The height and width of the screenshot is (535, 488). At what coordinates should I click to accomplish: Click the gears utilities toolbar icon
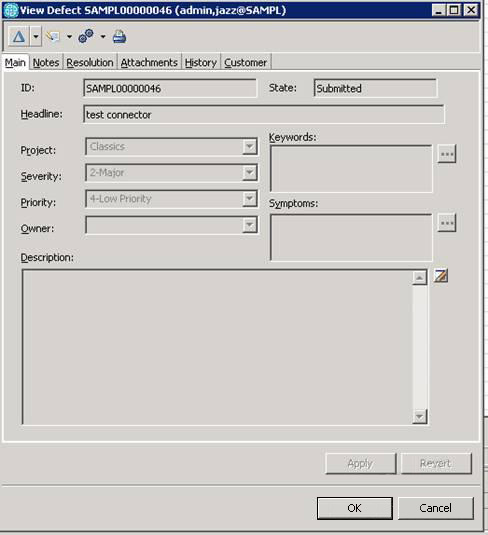86,36
